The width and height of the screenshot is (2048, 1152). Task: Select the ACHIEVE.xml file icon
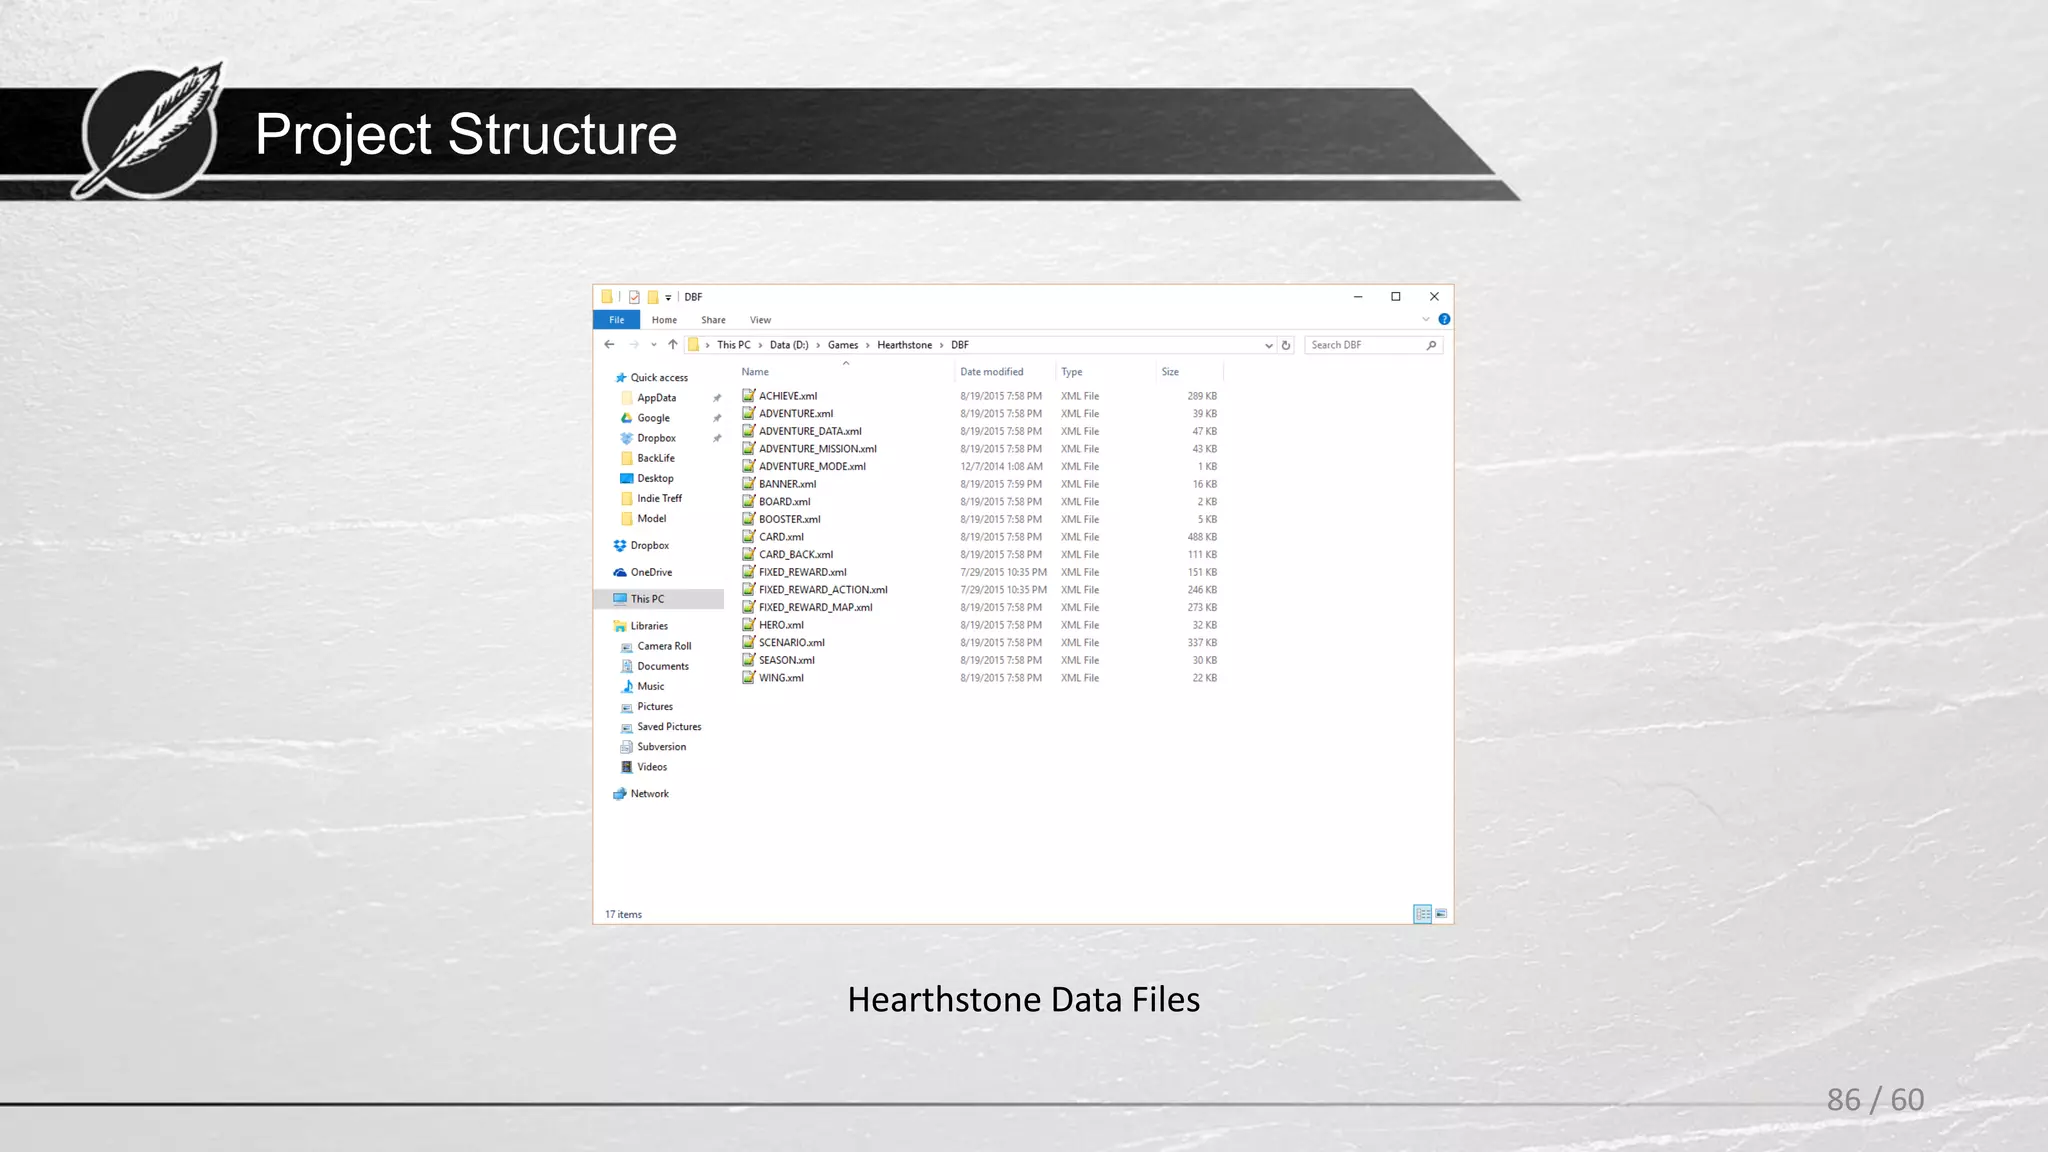tap(749, 396)
